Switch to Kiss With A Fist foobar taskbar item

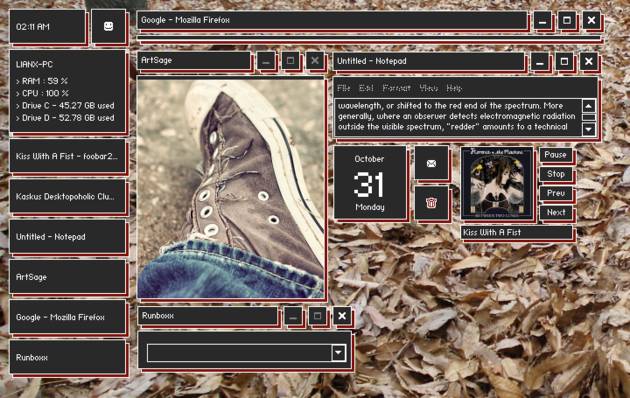[68, 156]
